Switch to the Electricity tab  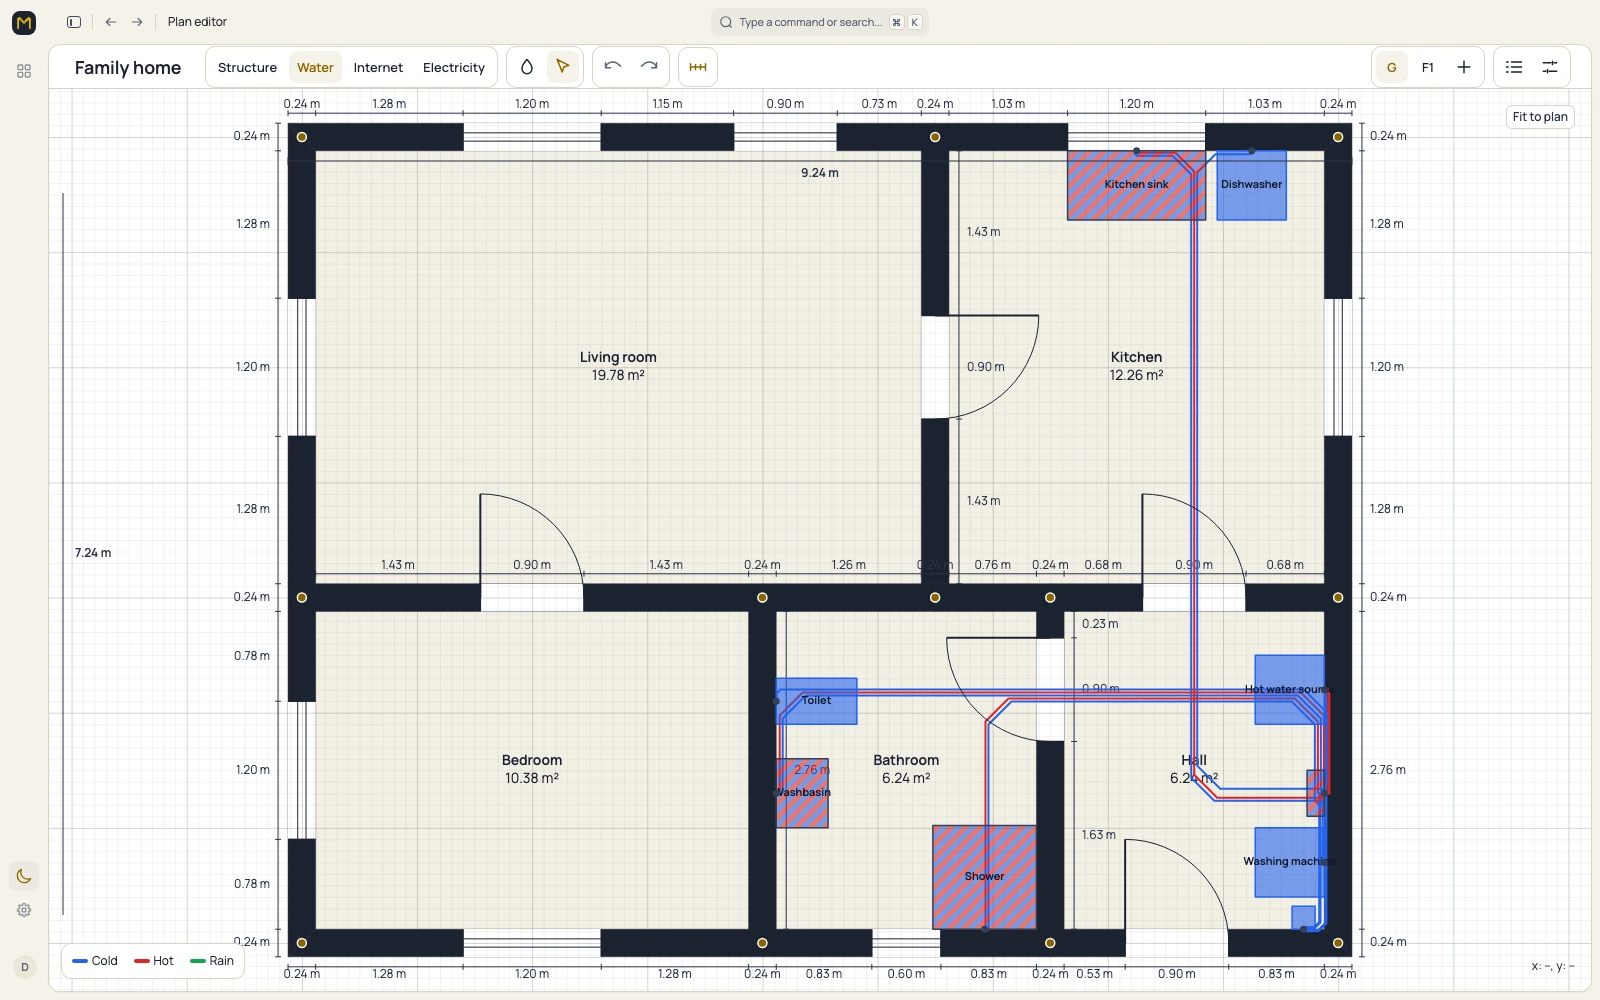pos(454,67)
